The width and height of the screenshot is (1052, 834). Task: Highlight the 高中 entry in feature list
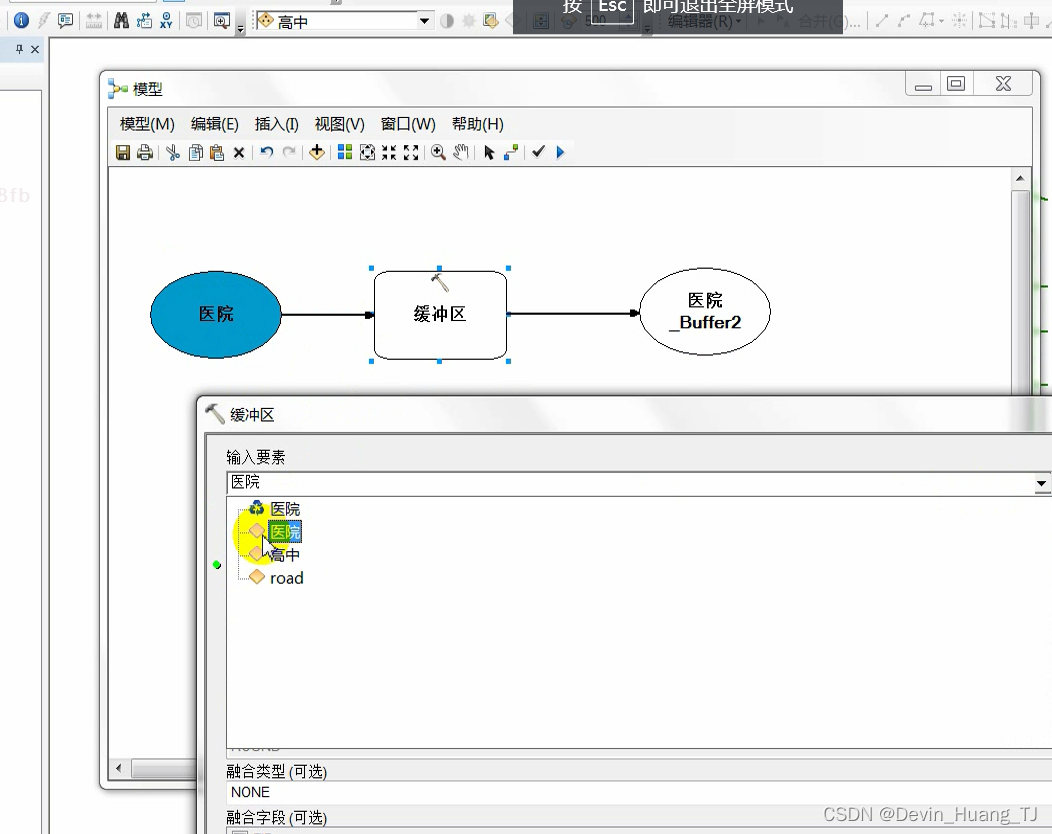(283, 555)
